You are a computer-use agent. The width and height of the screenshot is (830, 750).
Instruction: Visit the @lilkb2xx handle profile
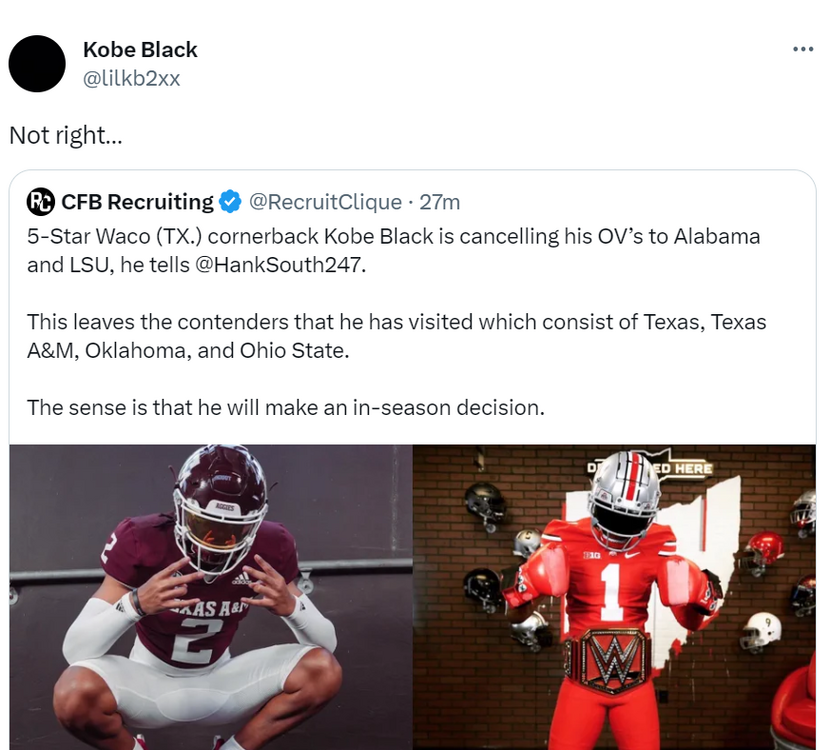click(x=131, y=78)
